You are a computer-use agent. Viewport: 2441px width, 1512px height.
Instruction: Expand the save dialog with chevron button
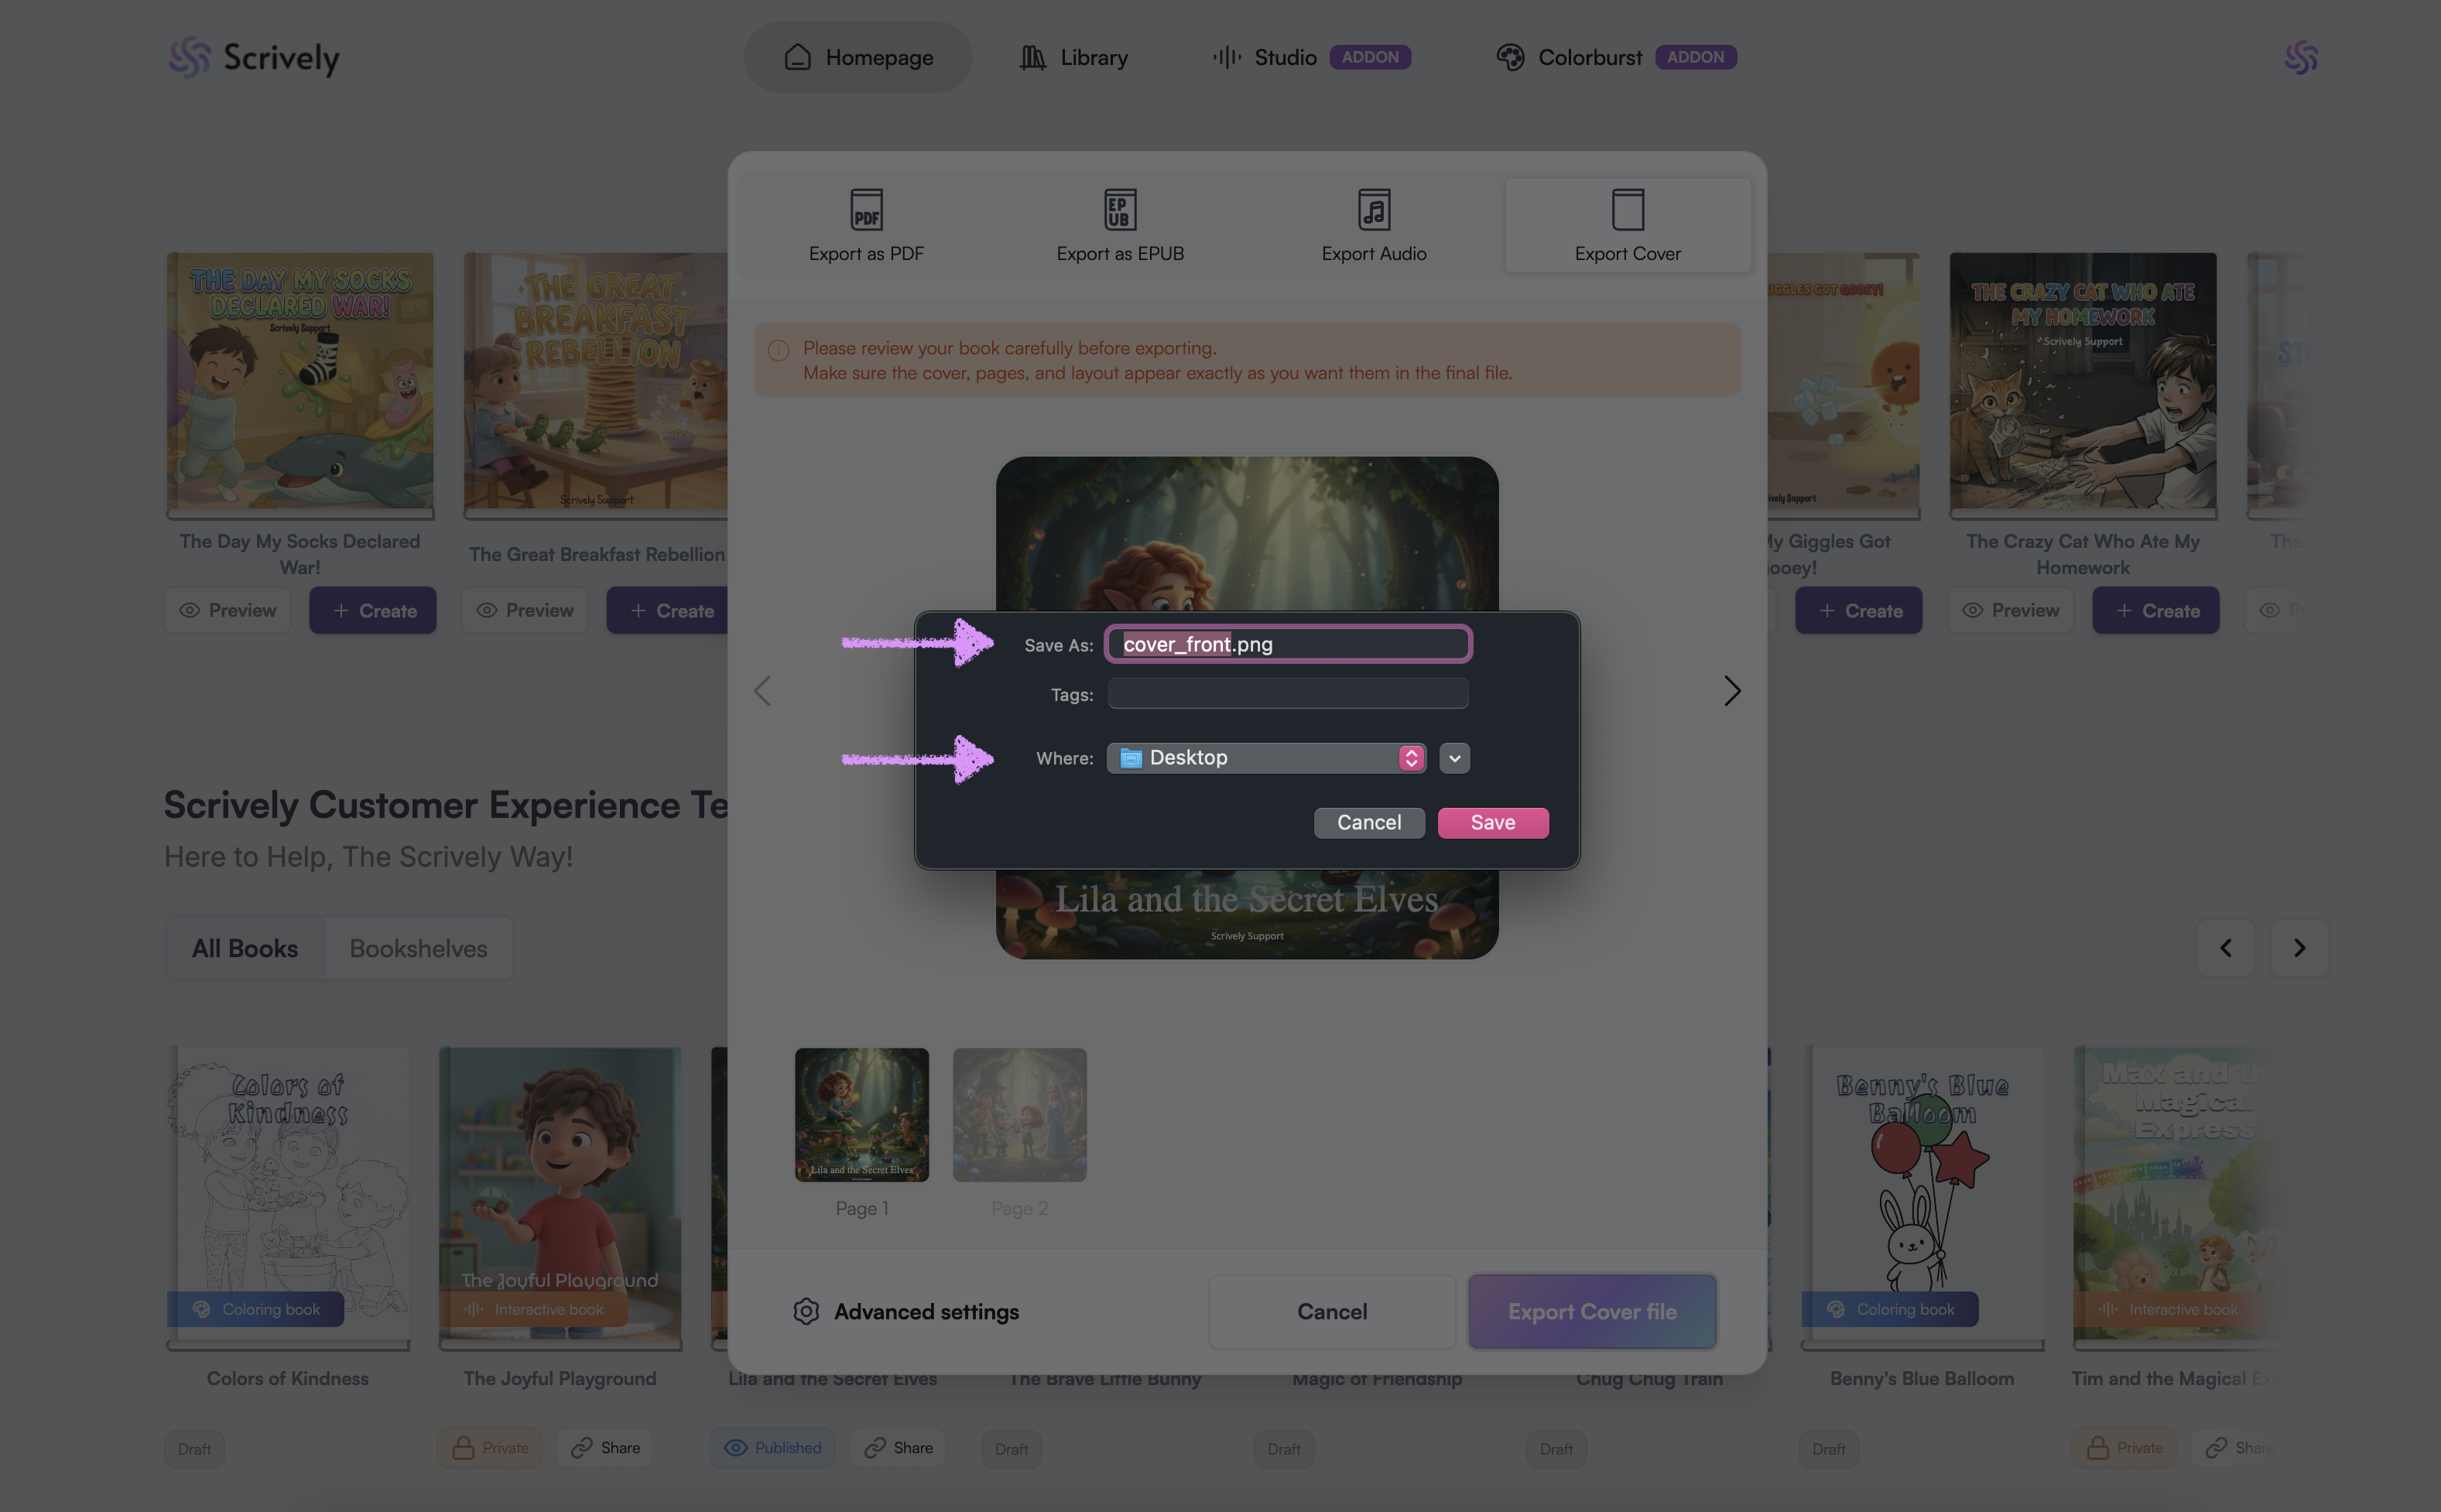[1454, 758]
